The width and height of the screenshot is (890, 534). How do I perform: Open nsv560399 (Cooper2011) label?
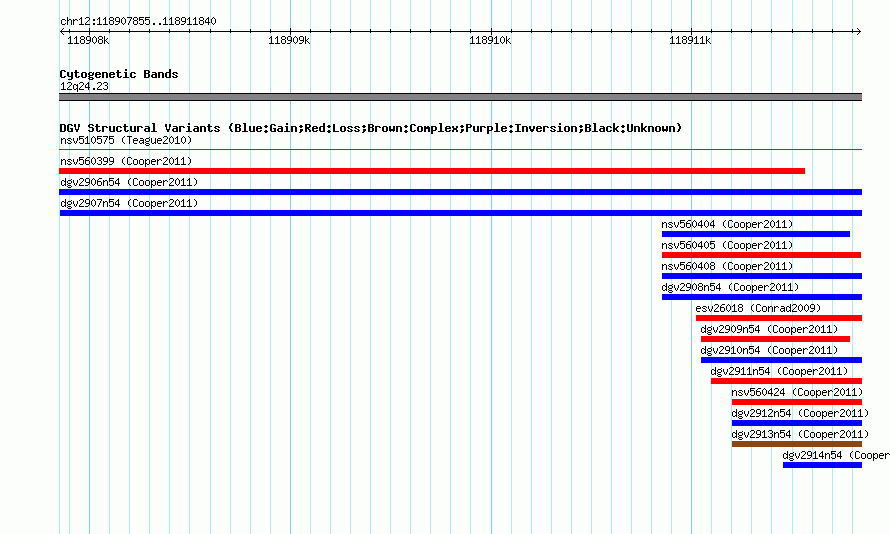(126, 161)
